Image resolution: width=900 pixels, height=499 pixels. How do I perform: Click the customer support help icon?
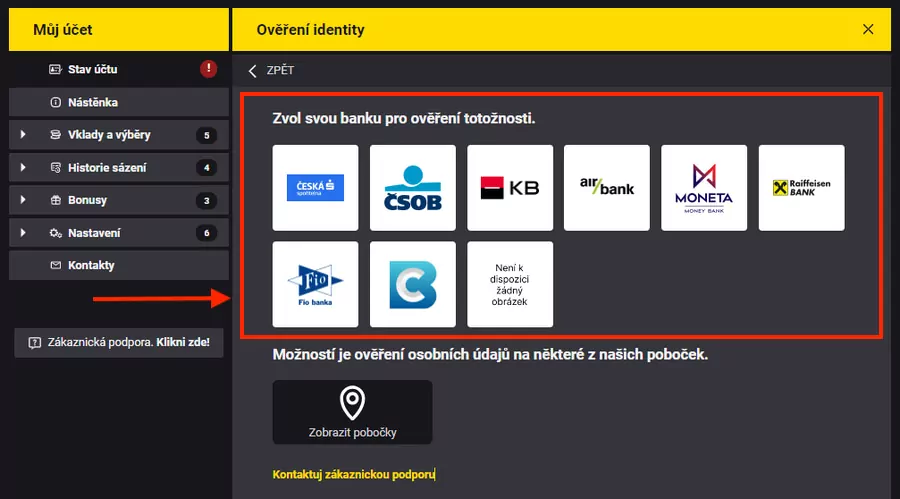[x=35, y=343]
